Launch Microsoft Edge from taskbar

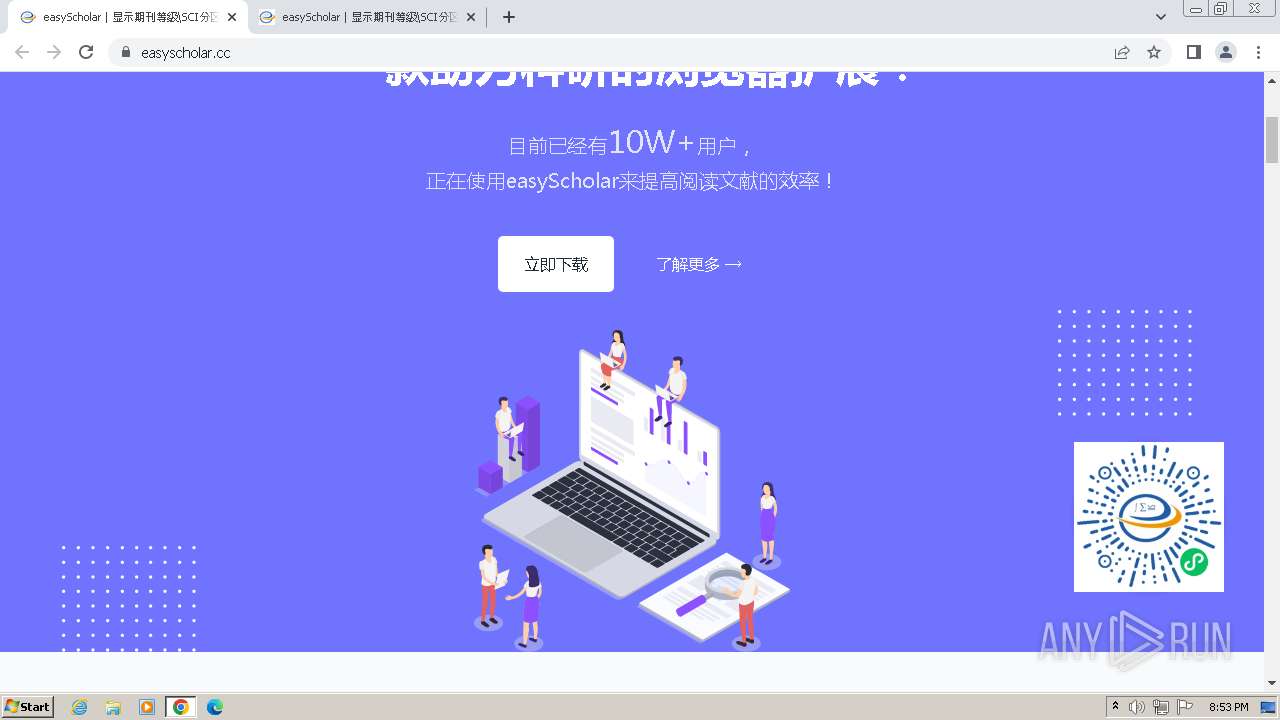215,707
